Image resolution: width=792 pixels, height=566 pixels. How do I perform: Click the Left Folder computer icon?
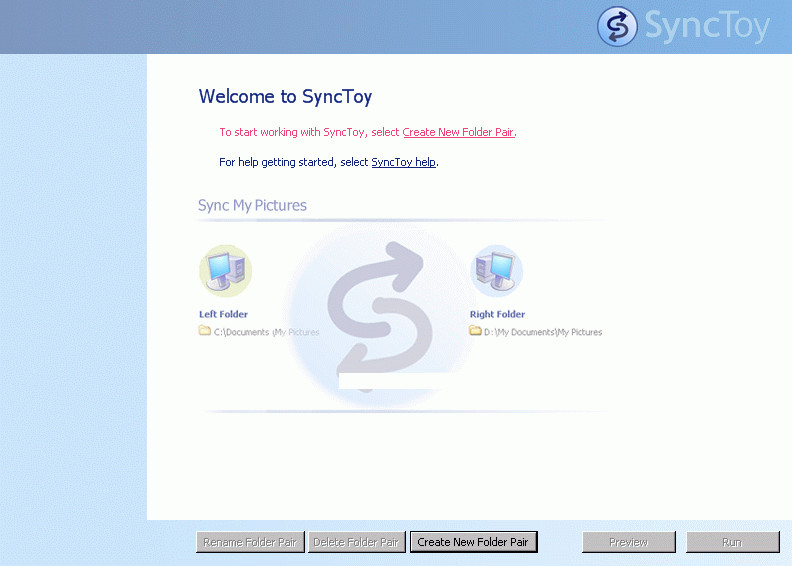tap(225, 271)
